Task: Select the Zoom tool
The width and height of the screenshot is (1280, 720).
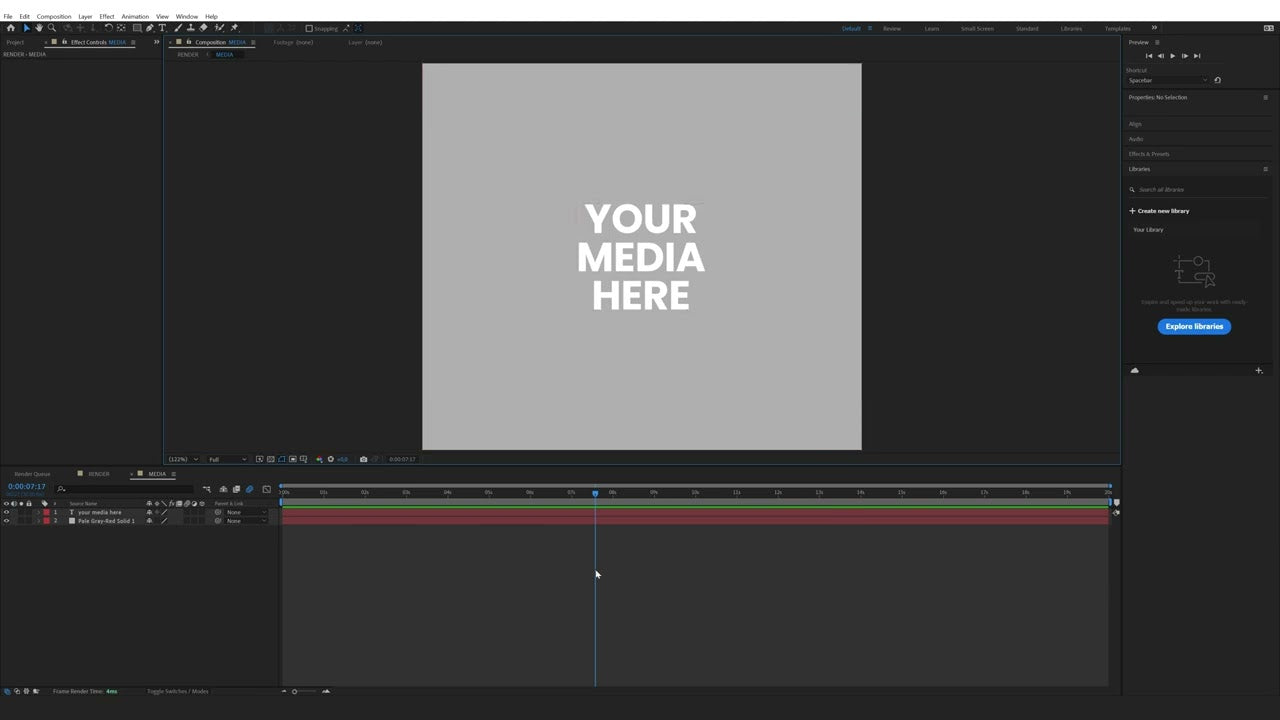Action: tap(52, 28)
